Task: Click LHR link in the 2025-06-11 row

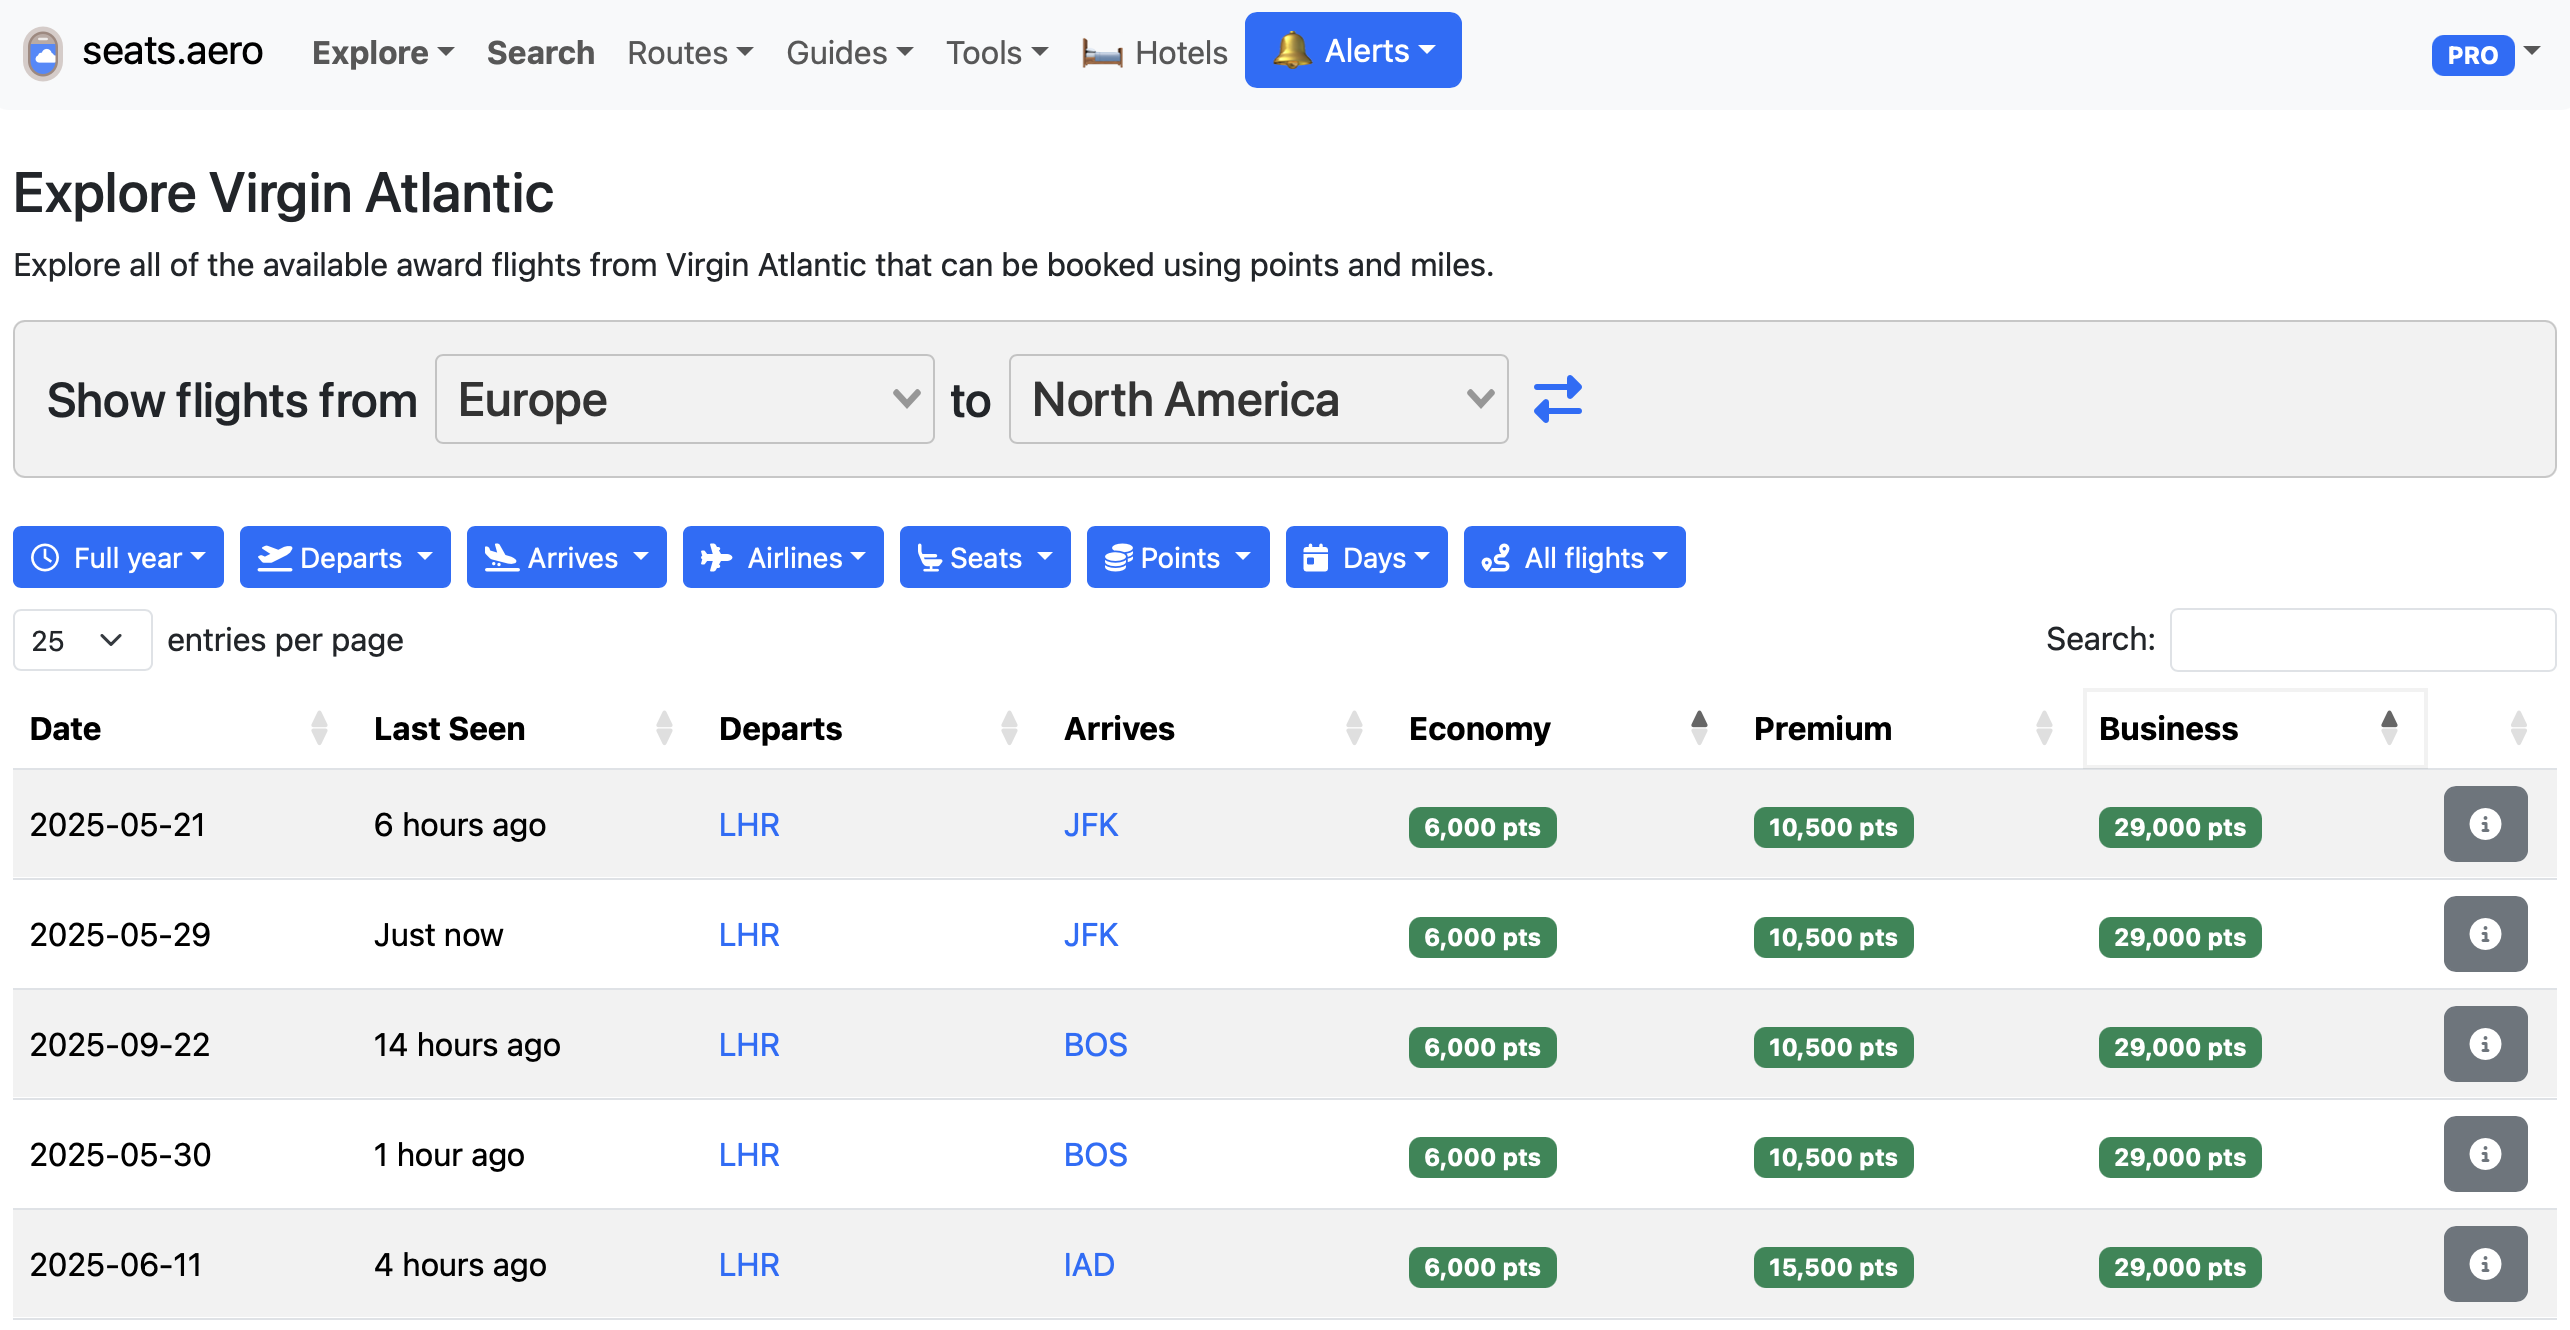Action: coord(749,1264)
